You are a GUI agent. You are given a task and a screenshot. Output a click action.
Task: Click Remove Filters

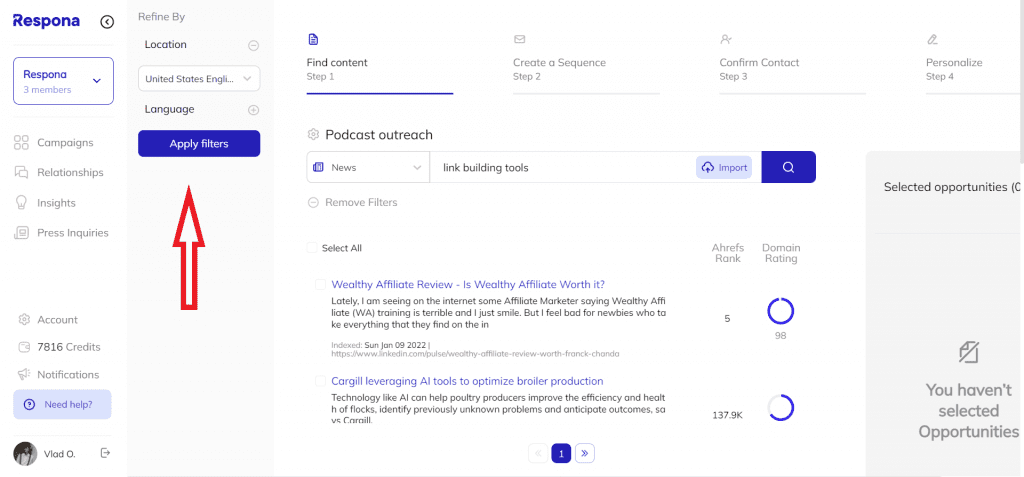[361, 203]
